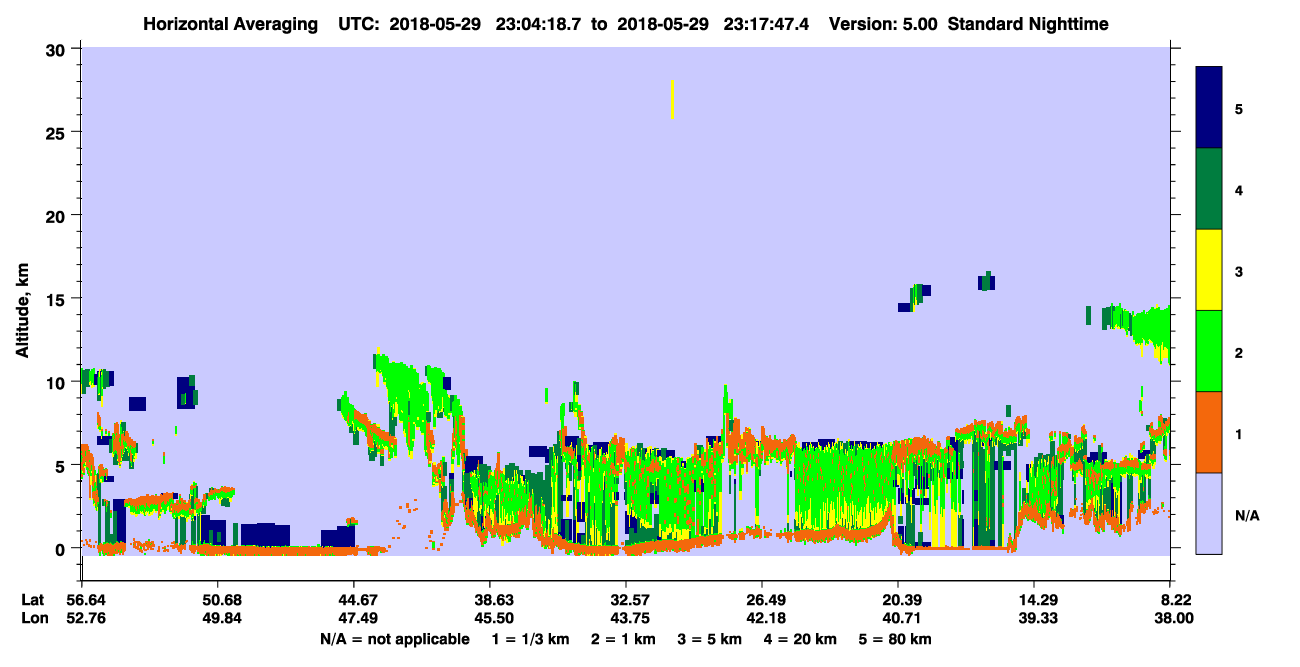This screenshot has height=667, width=1300.
Task: Click the lavender N/A color band
Action: 1209,512
